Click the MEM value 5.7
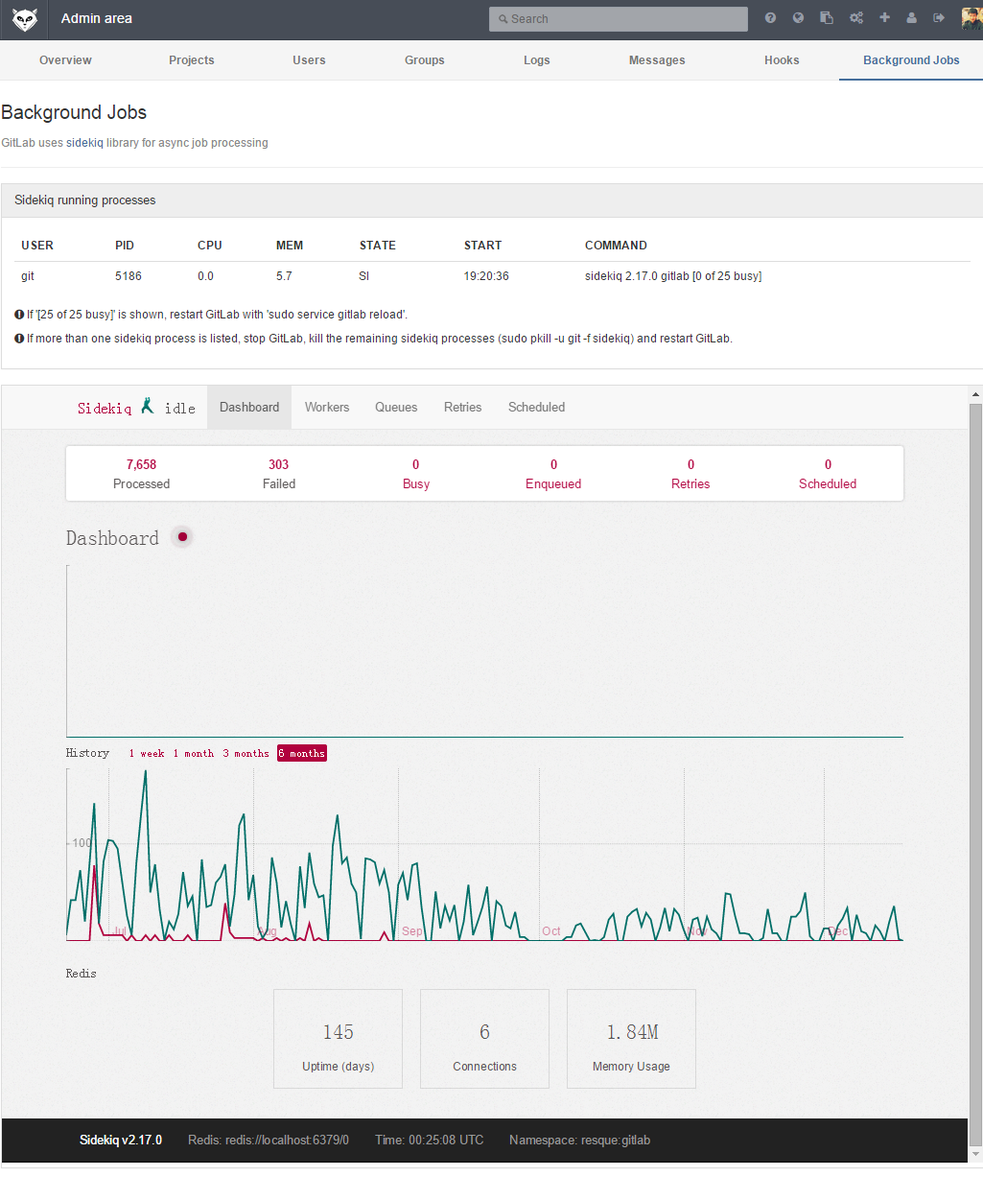The width and height of the screenshot is (983, 1200). 284,276
